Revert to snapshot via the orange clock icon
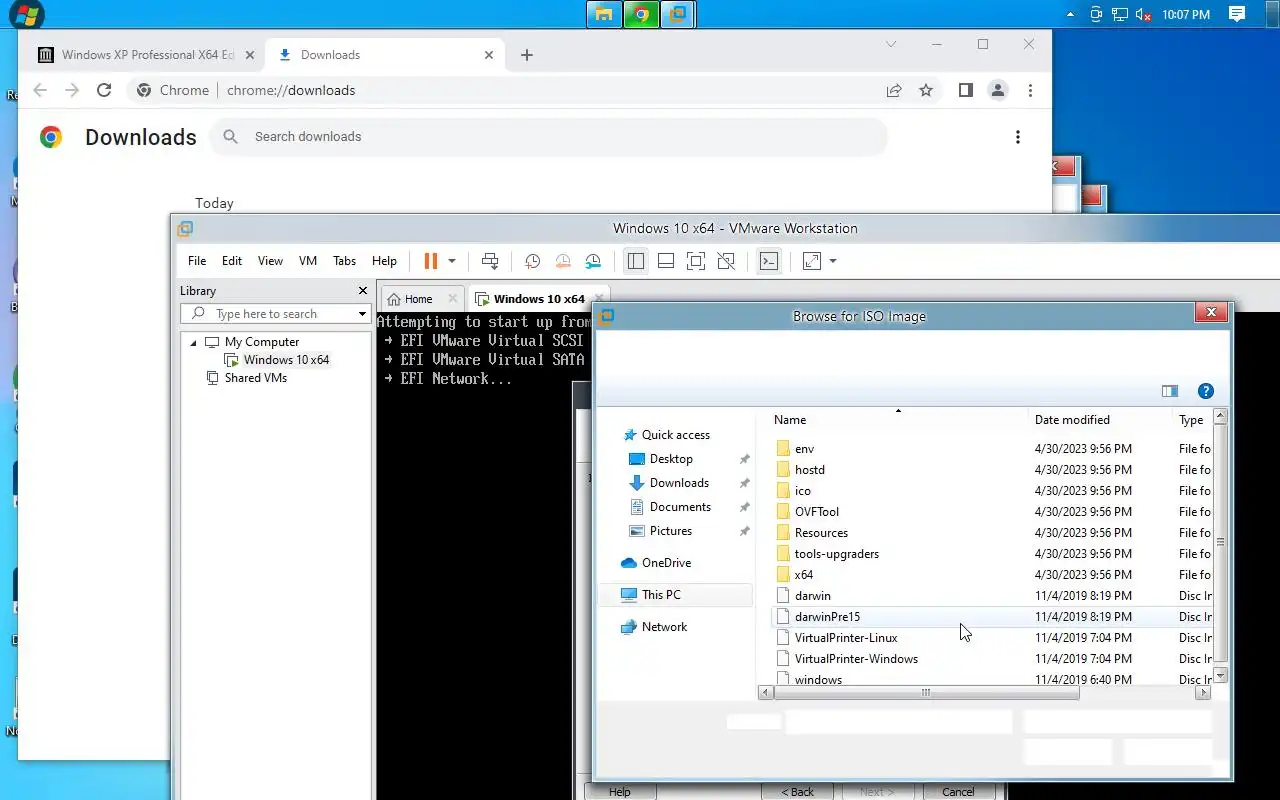1280x800 pixels. tap(563, 261)
